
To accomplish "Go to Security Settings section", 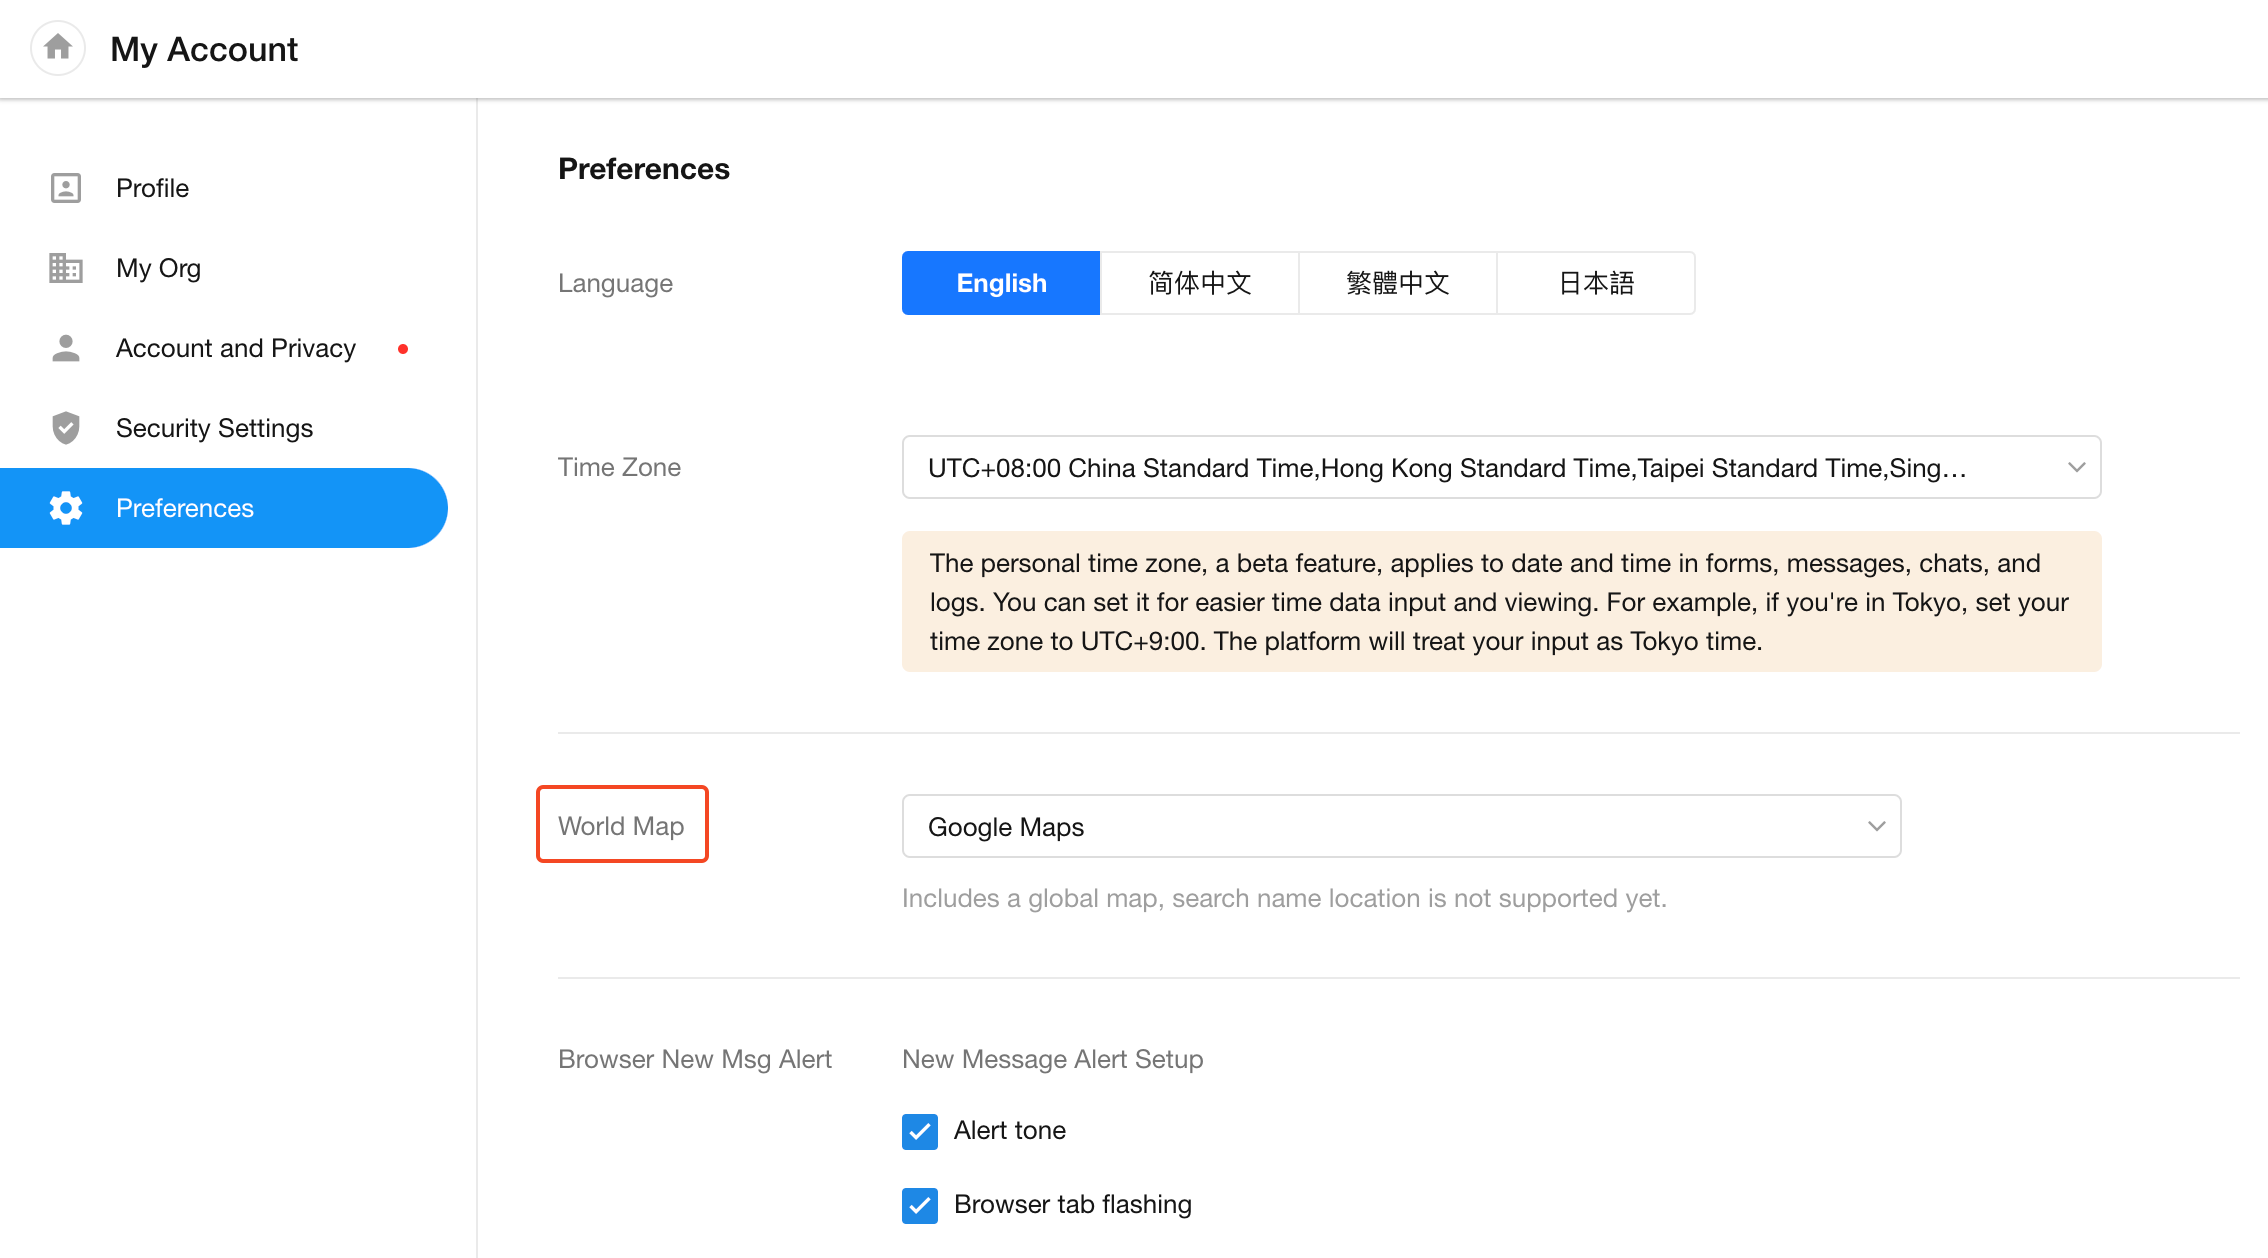I will tap(214, 428).
